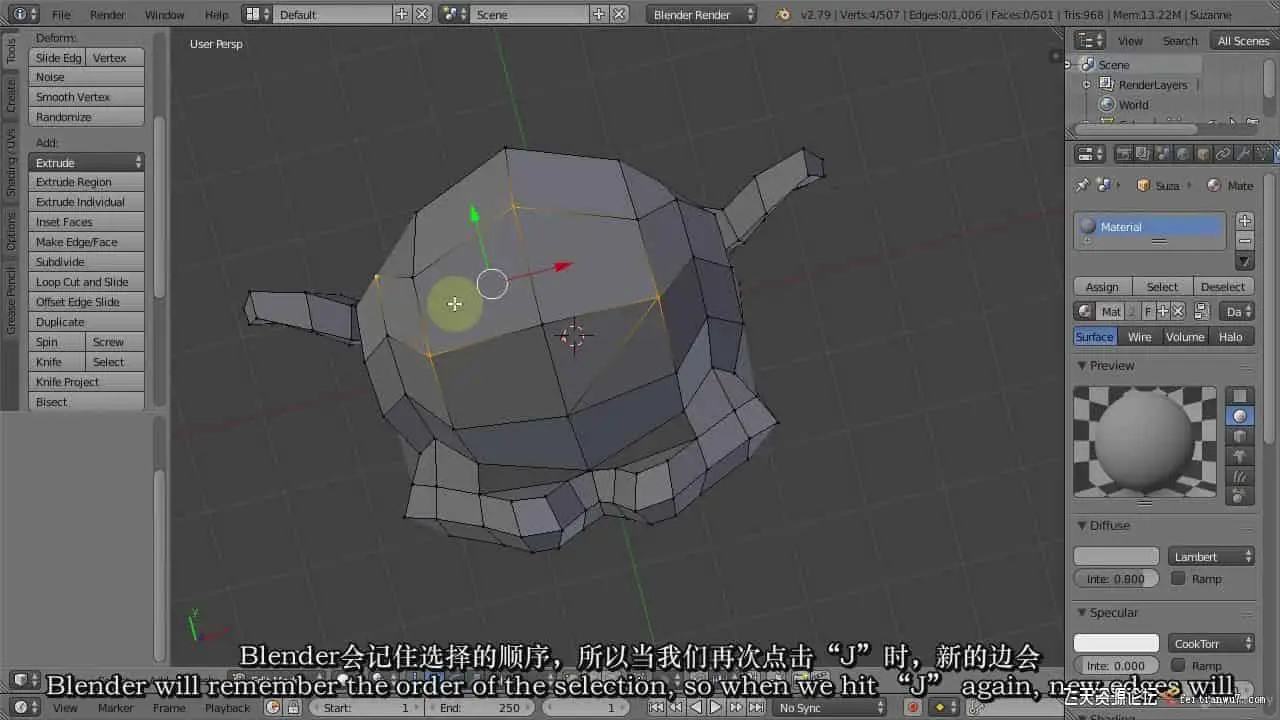The width and height of the screenshot is (1280, 720).
Task: Click the scene browse icon
Action: point(454,14)
